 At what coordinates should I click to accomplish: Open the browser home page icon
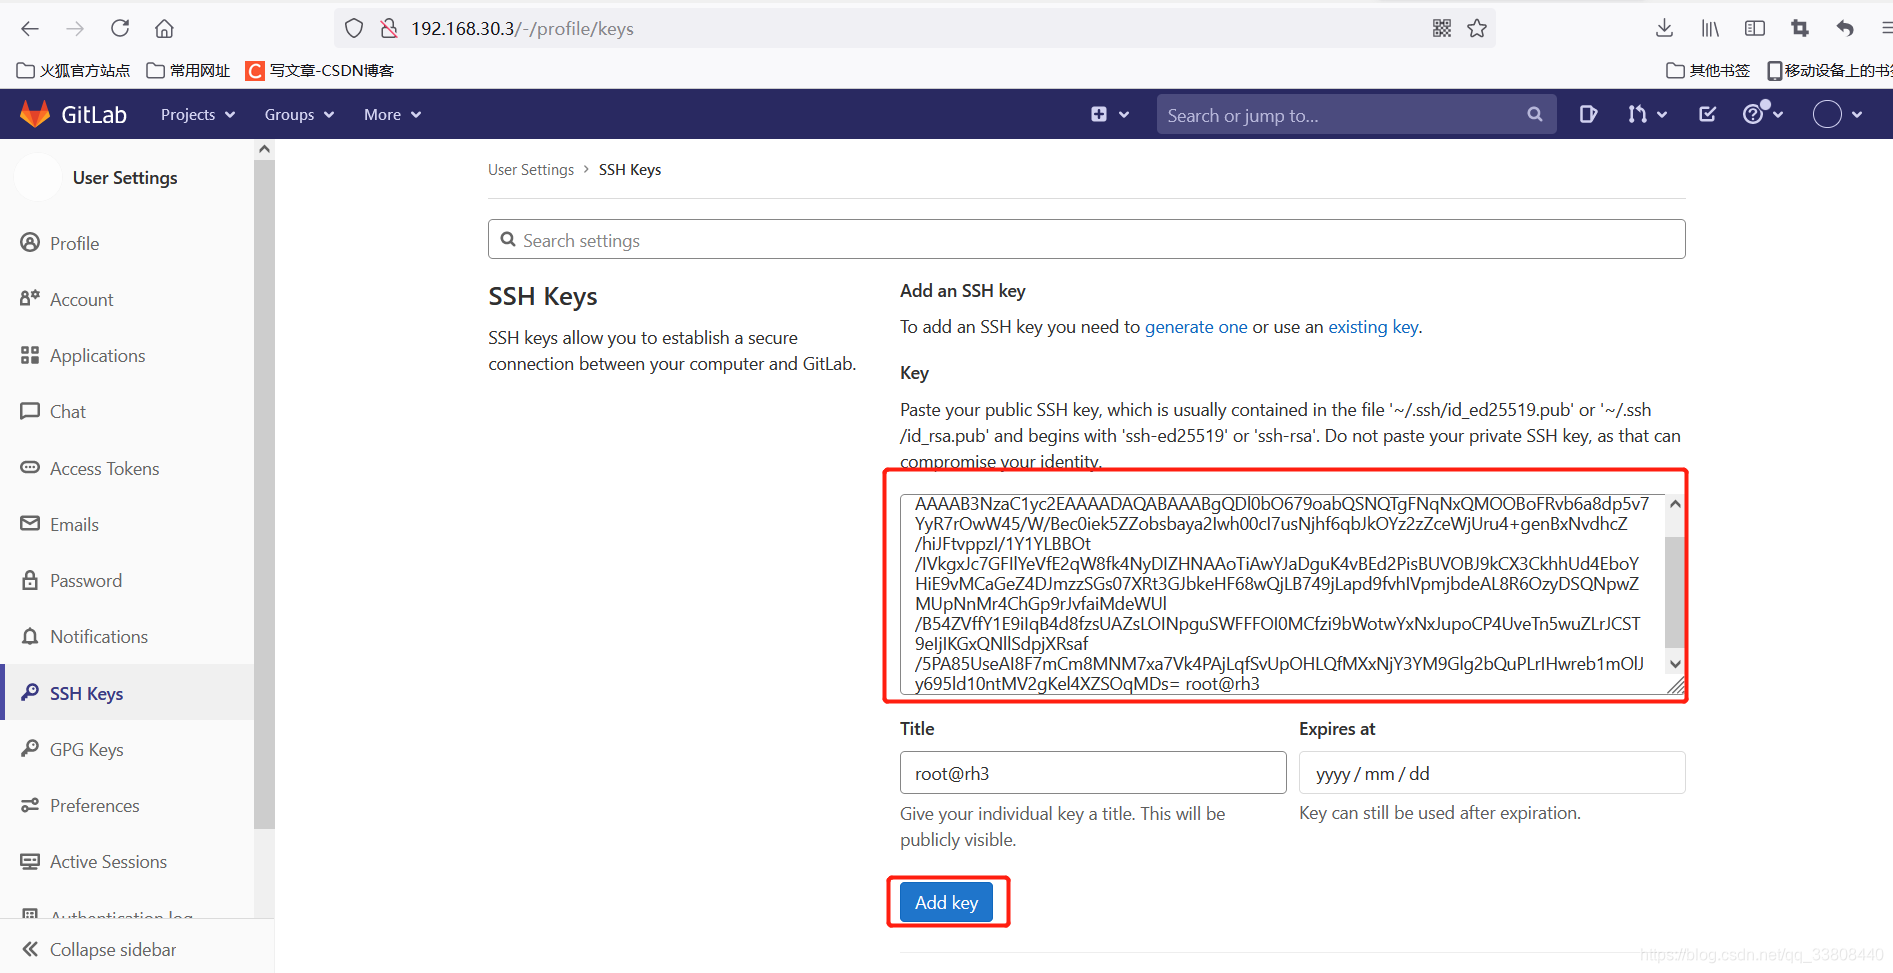164,28
